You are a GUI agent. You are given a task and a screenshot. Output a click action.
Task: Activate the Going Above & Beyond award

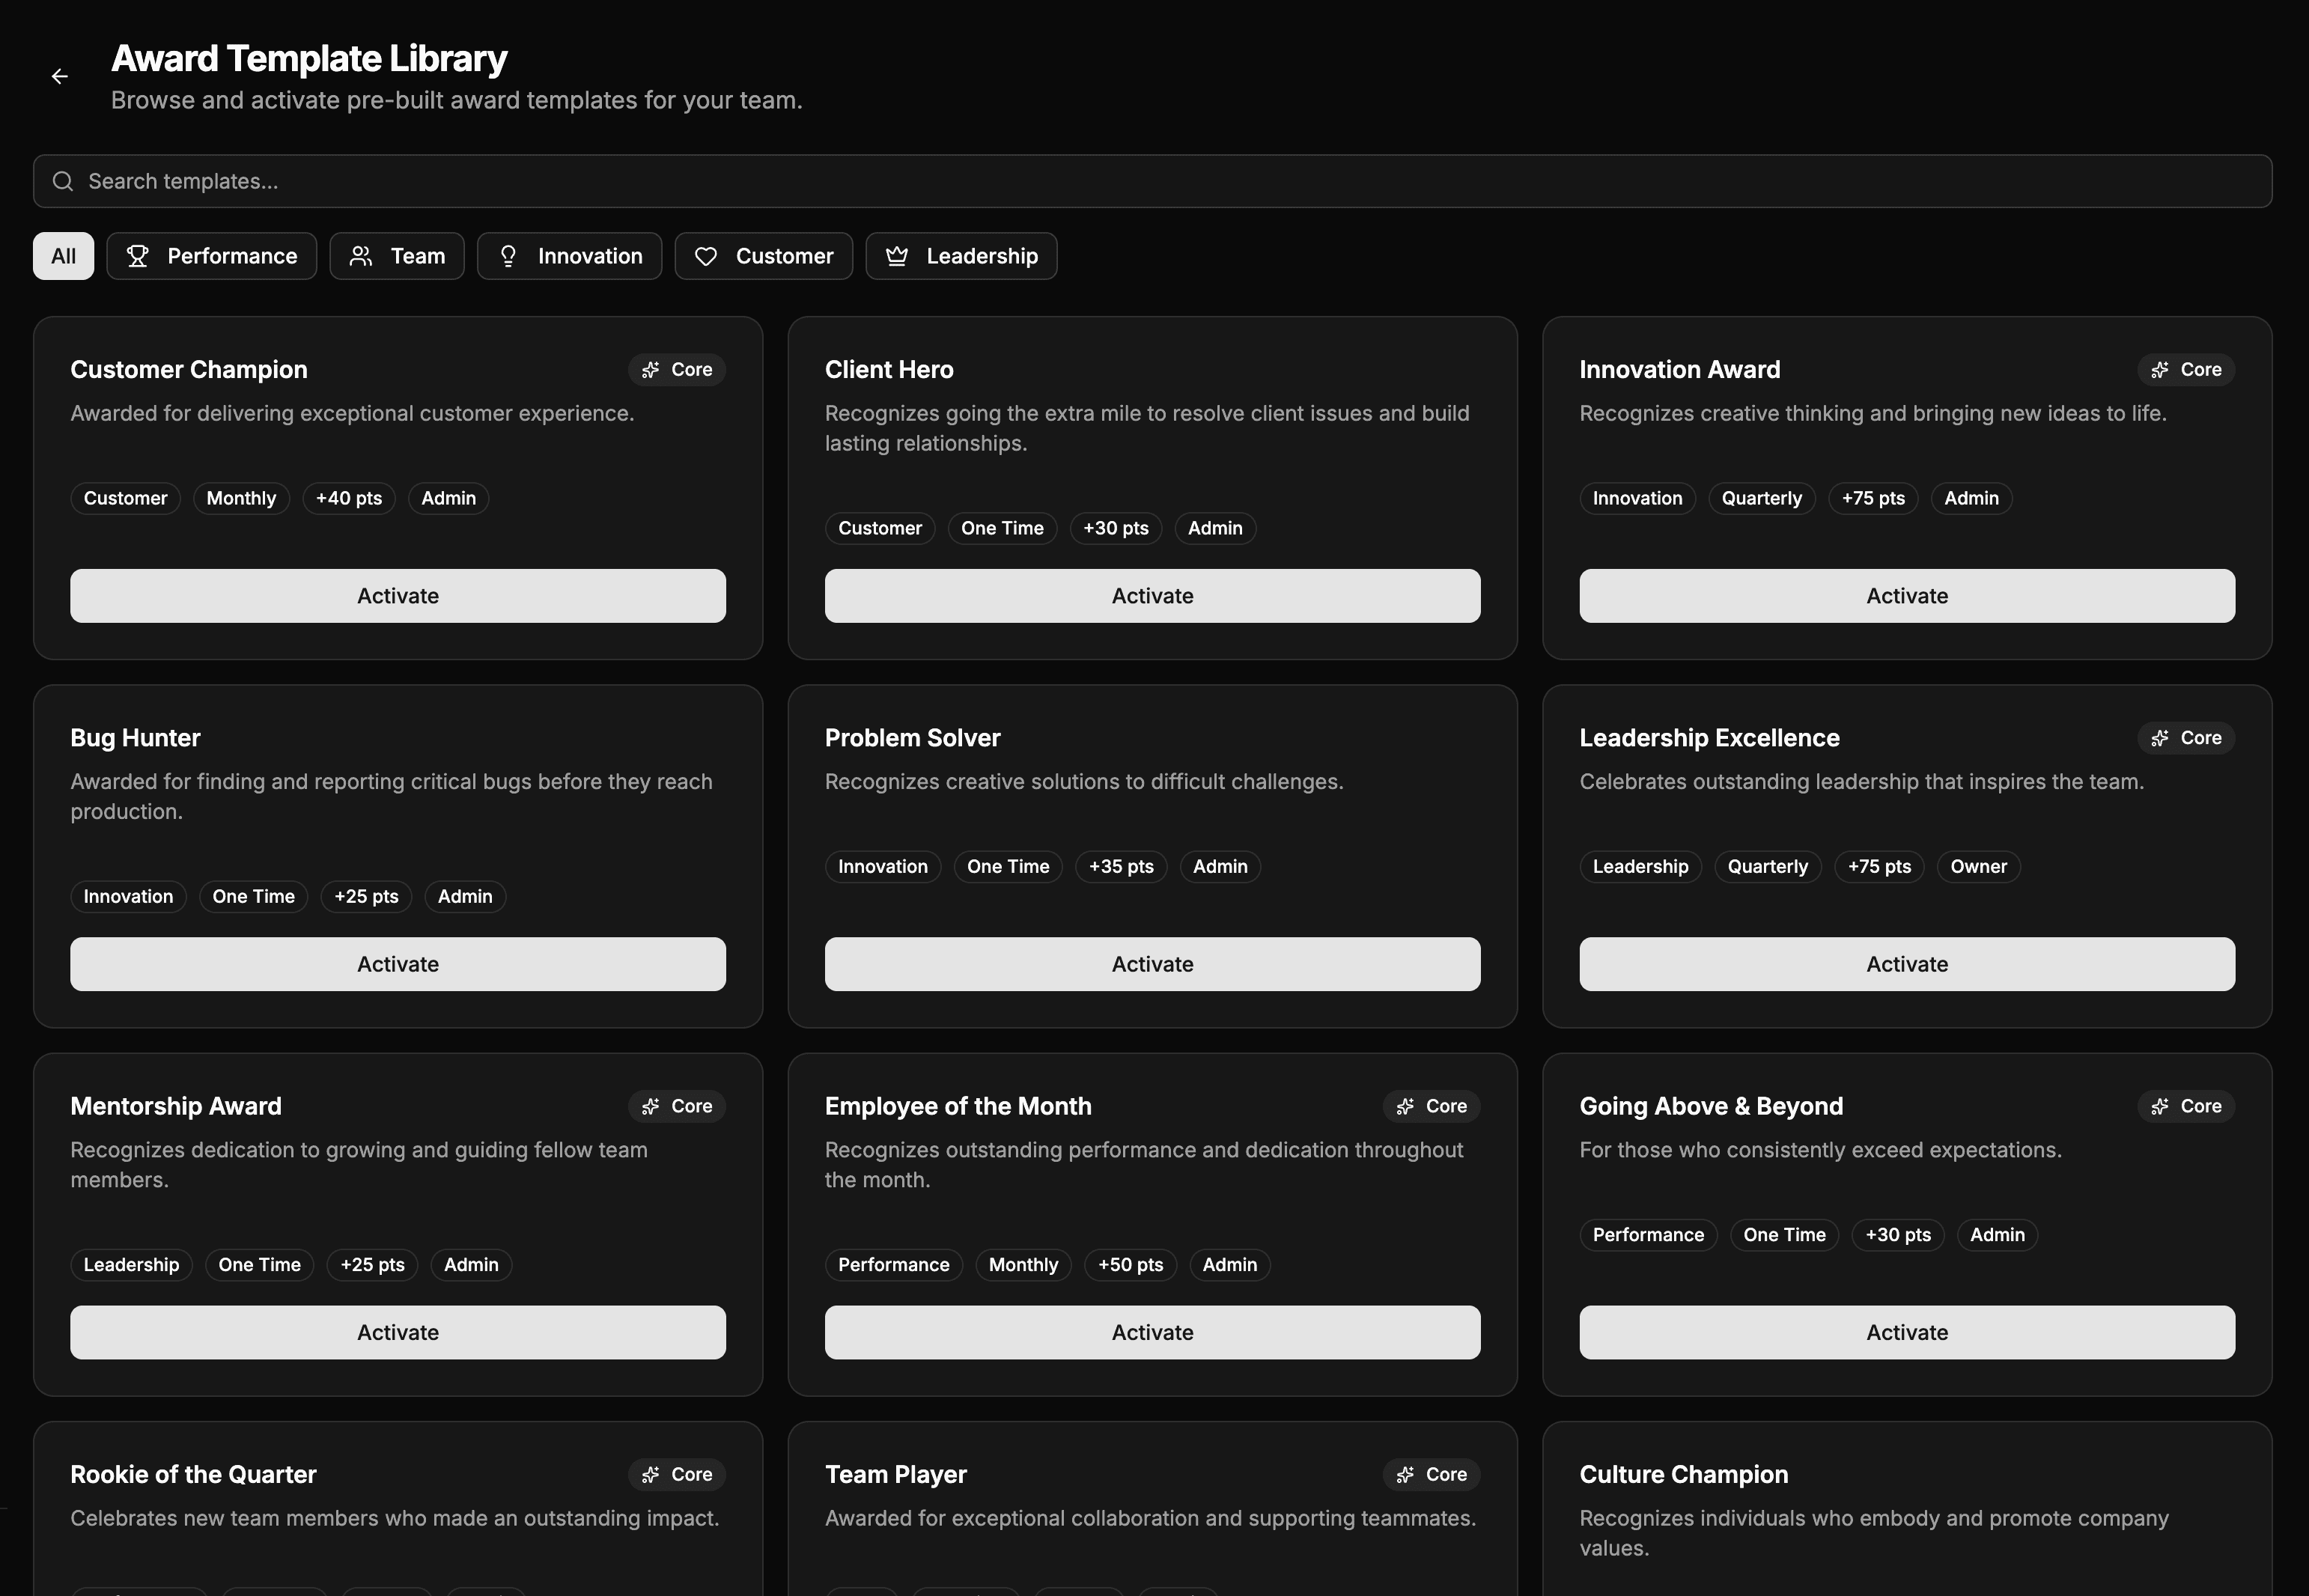coord(1906,1332)
